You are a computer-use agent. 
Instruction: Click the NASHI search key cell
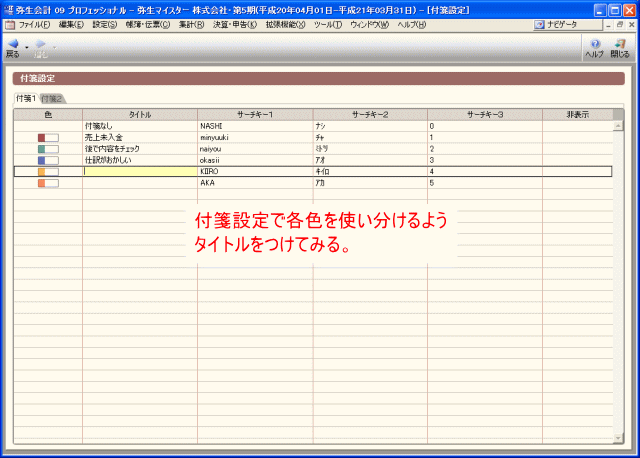[x=255, y=126]
